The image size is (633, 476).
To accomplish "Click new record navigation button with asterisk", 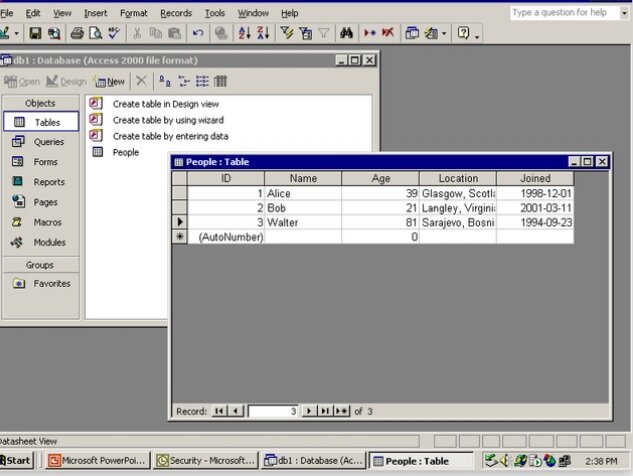I will tap(342, 411).
